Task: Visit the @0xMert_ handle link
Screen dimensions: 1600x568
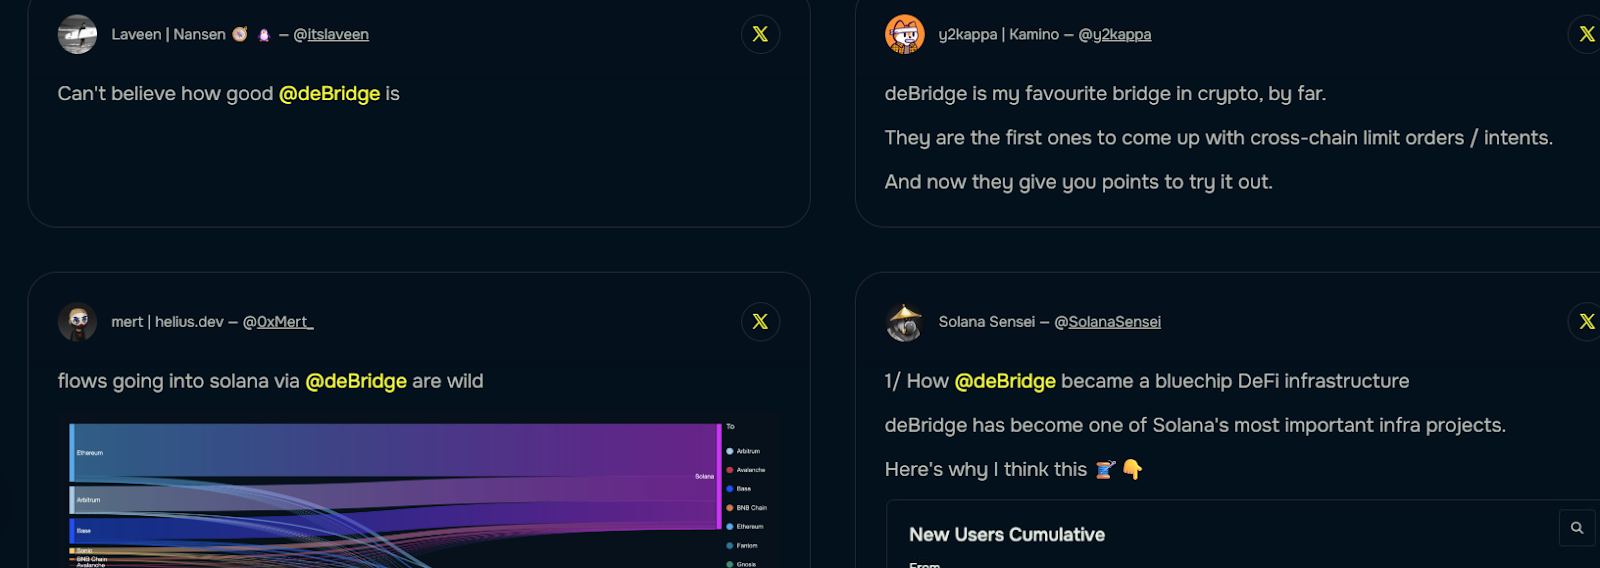Action: (285, 322)
